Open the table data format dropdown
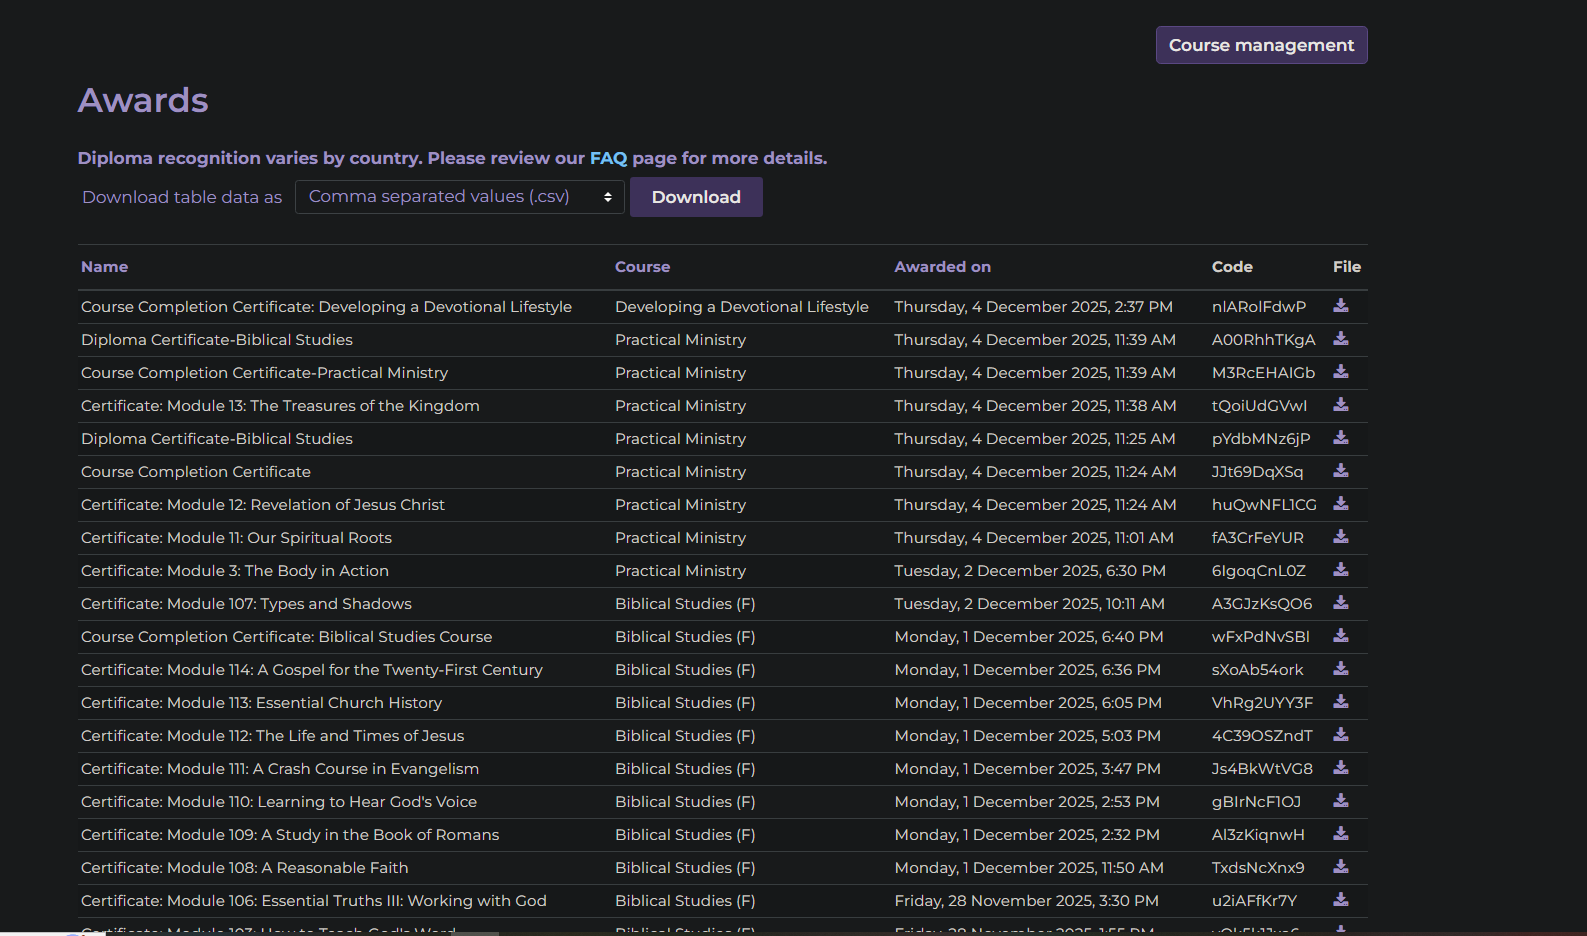The width and height of the screenshot is (1587, 936). pyautogui.click(x=460, y=197)
